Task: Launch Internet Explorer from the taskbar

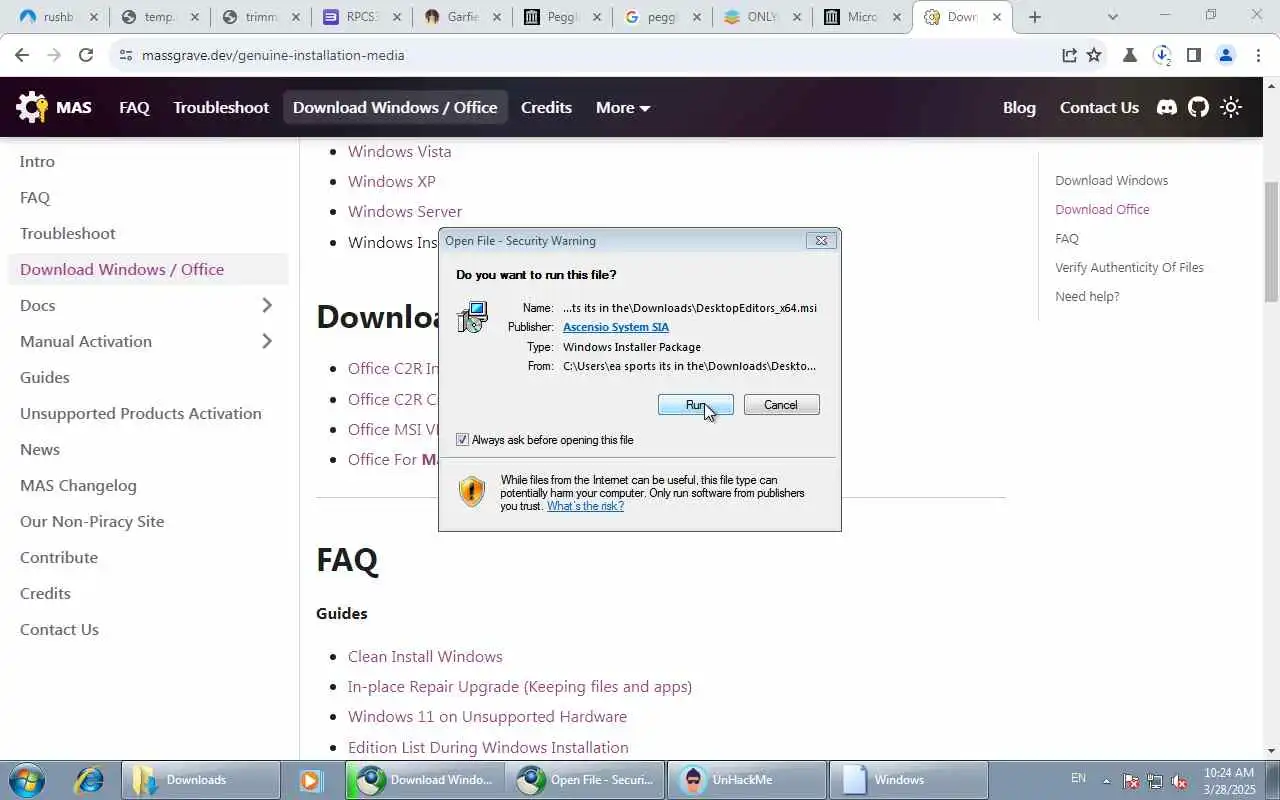Action: point(88,780)
